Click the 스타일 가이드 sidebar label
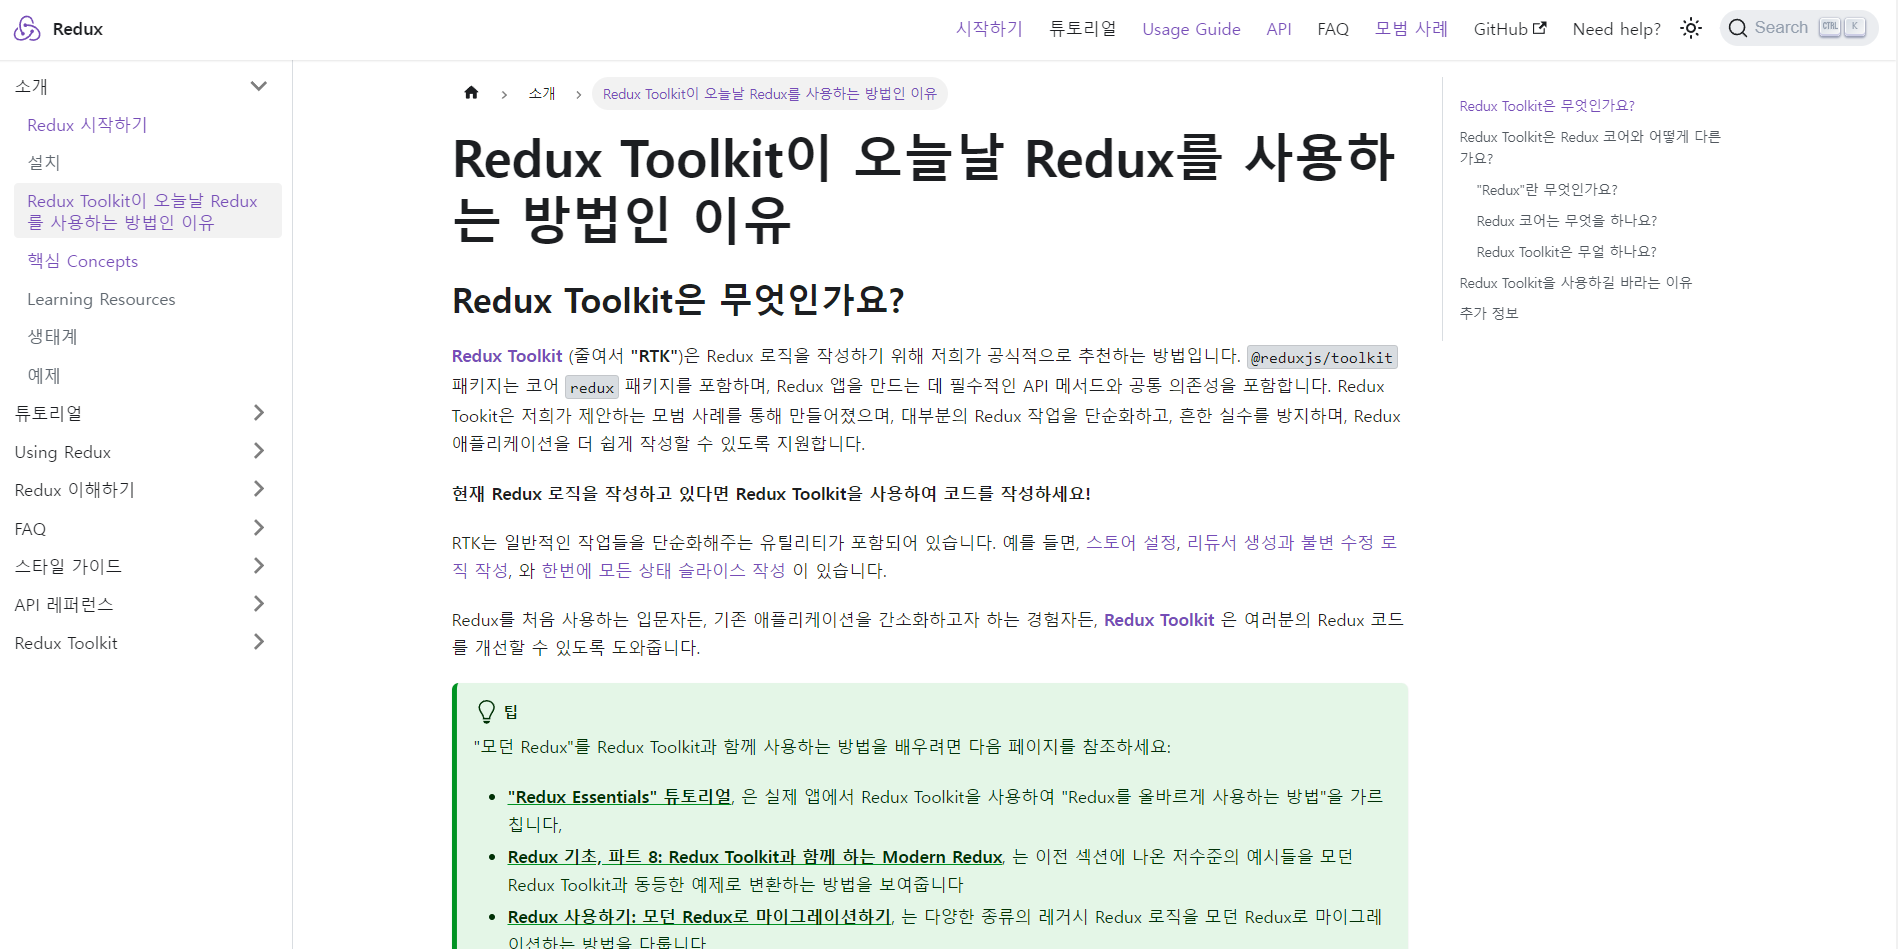This screenshot has height=949, width=1898. point(68,566)
